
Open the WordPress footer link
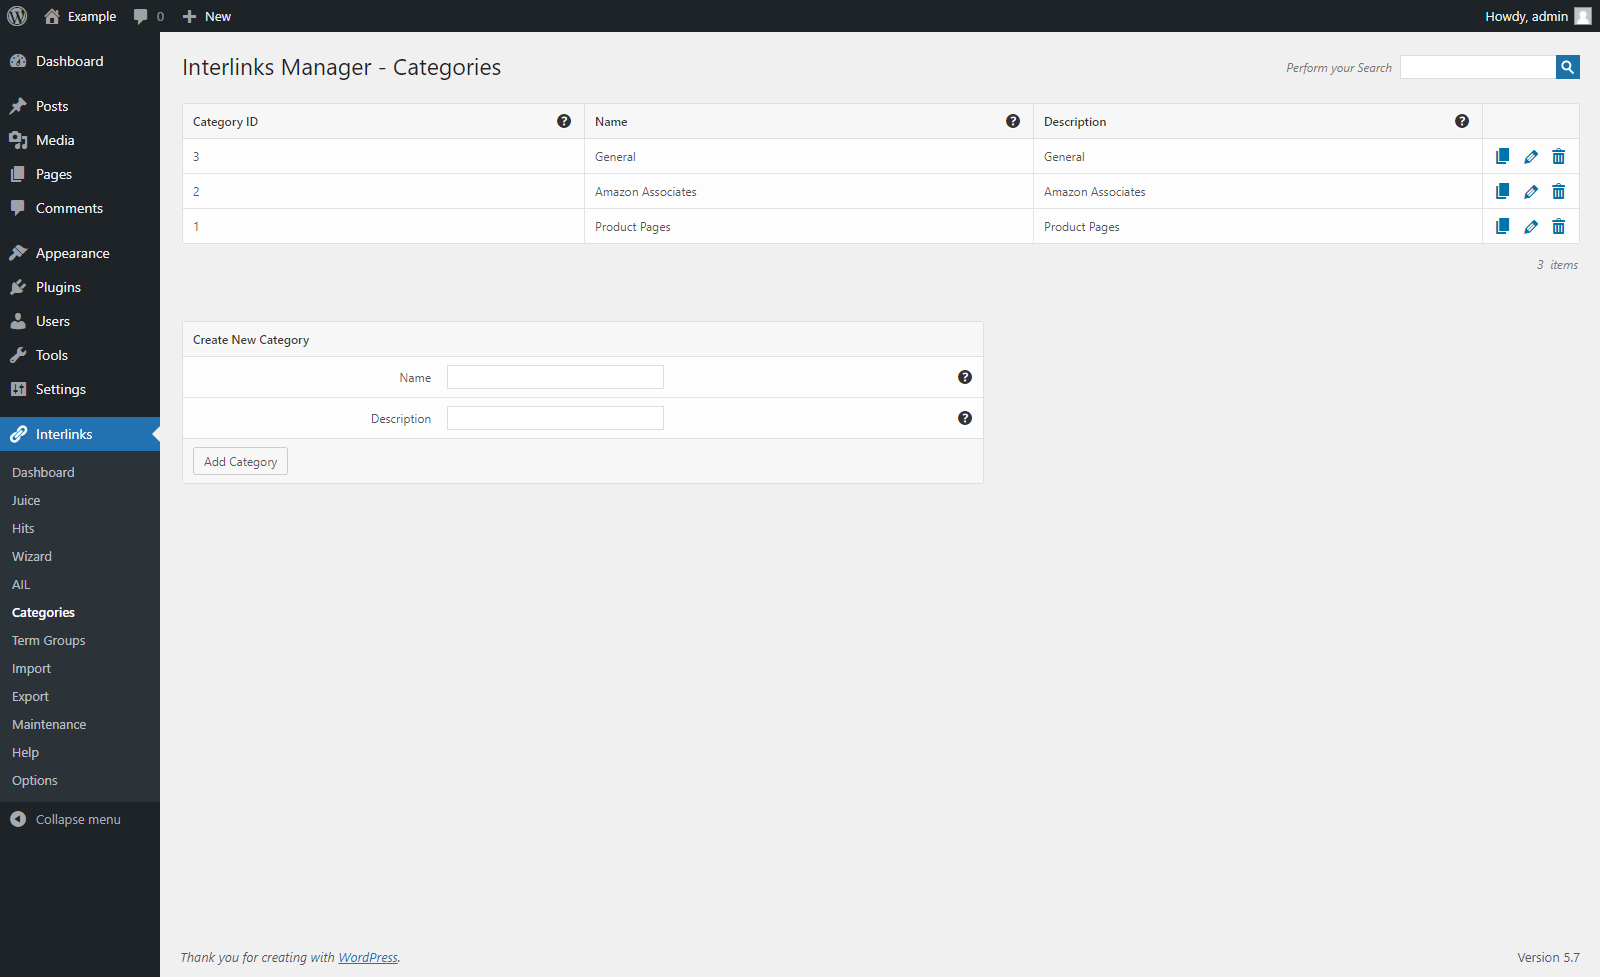pyautogui.click(x=367, y=957)
